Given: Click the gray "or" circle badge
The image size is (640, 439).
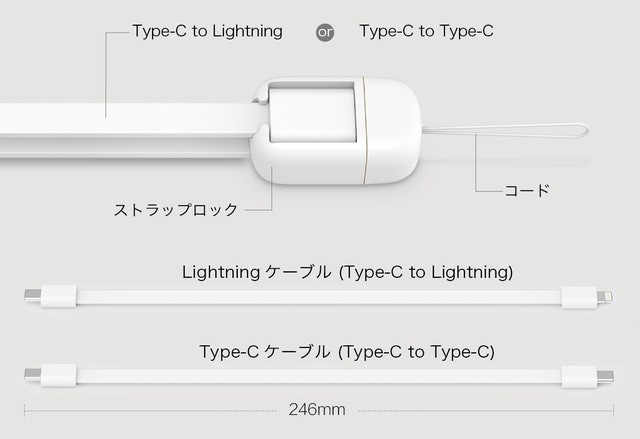Looking at the screenshot, I should click(x=325, y=32).
